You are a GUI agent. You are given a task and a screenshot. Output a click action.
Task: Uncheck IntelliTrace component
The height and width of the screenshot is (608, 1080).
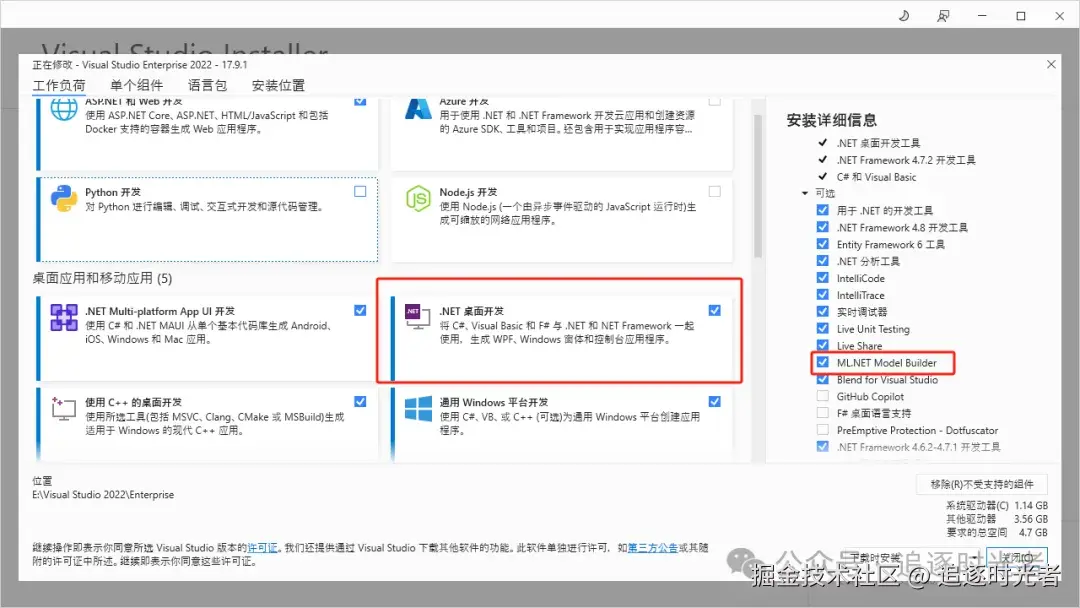pos(822,295)
